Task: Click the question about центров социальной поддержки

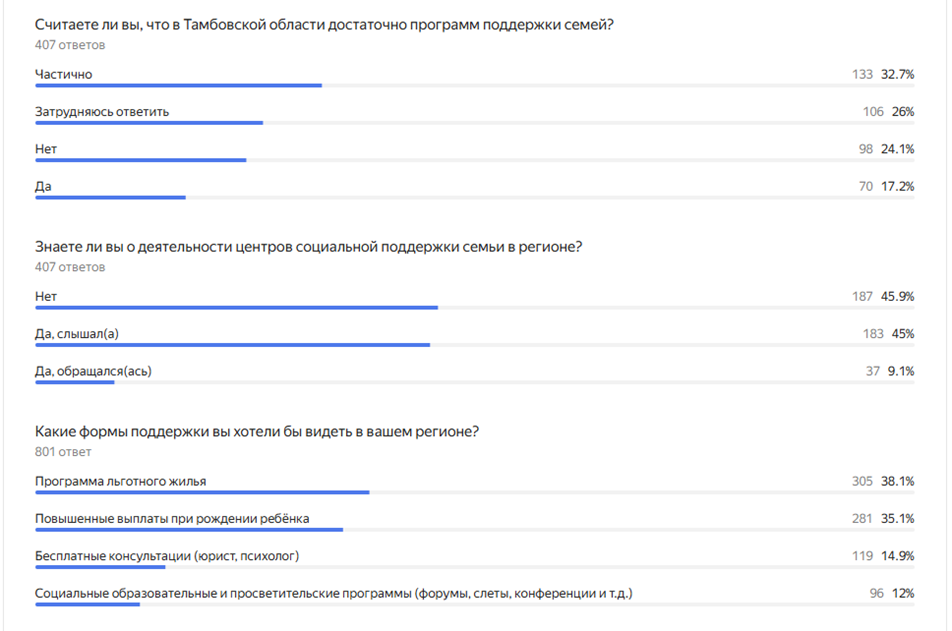Action: coord(308,247)
